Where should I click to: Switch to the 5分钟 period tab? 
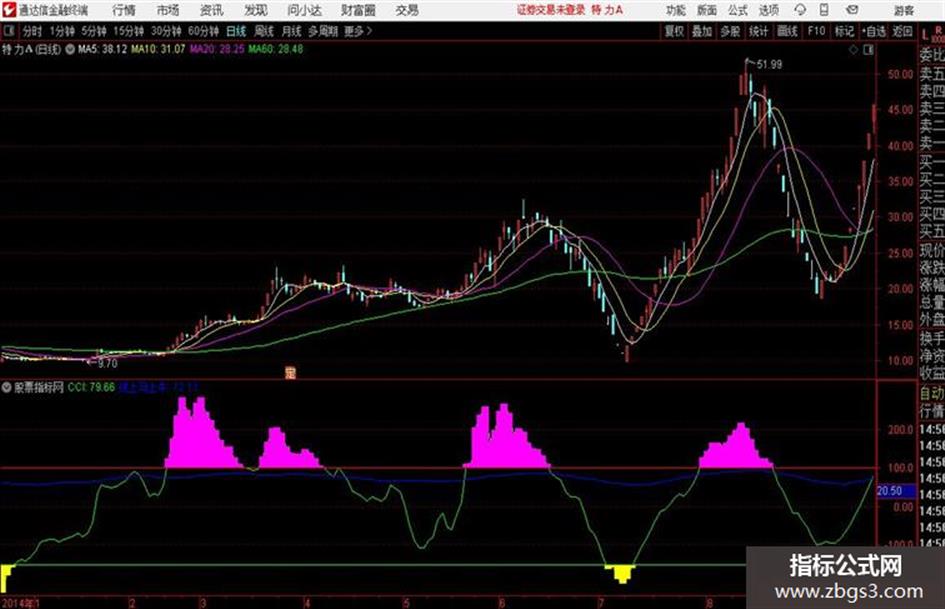tap(94, 31)
